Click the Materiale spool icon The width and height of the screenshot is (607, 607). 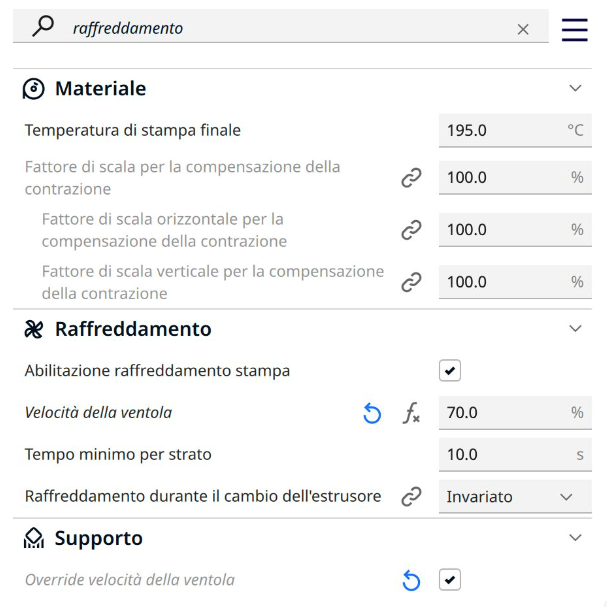34,89
